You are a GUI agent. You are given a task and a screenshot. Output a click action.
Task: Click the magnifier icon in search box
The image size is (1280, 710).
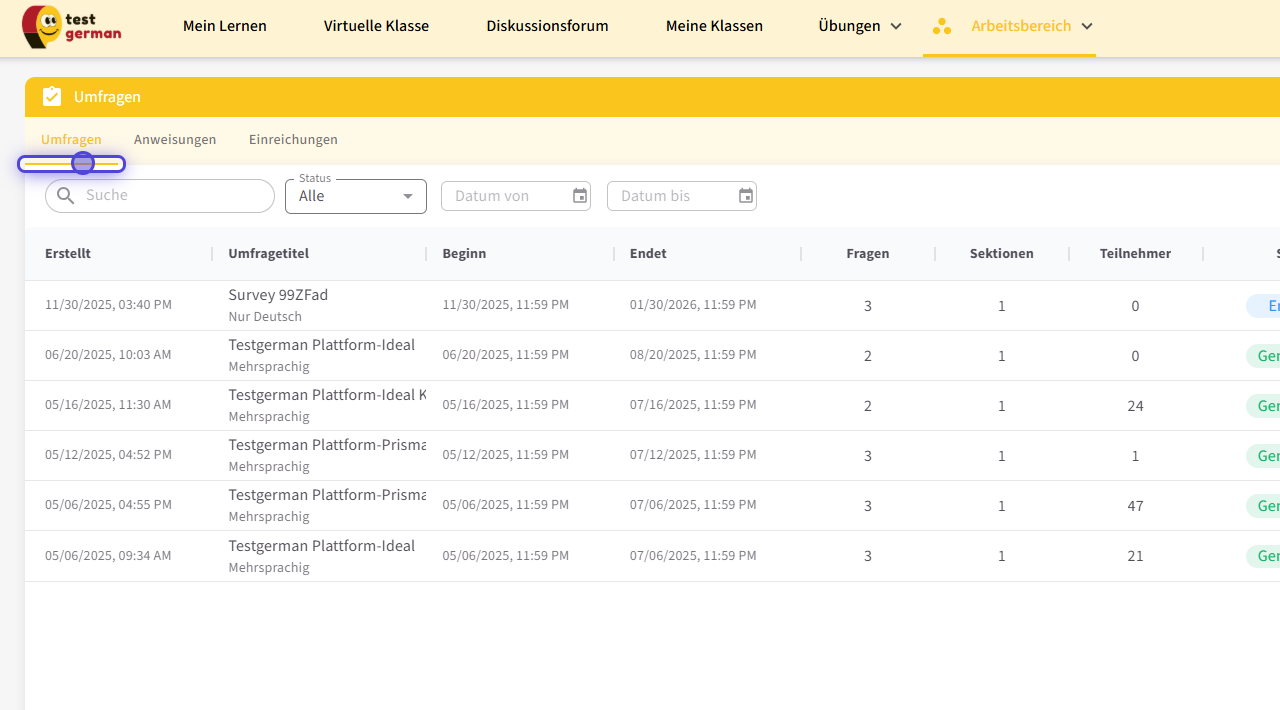click(x=66, y=196)
